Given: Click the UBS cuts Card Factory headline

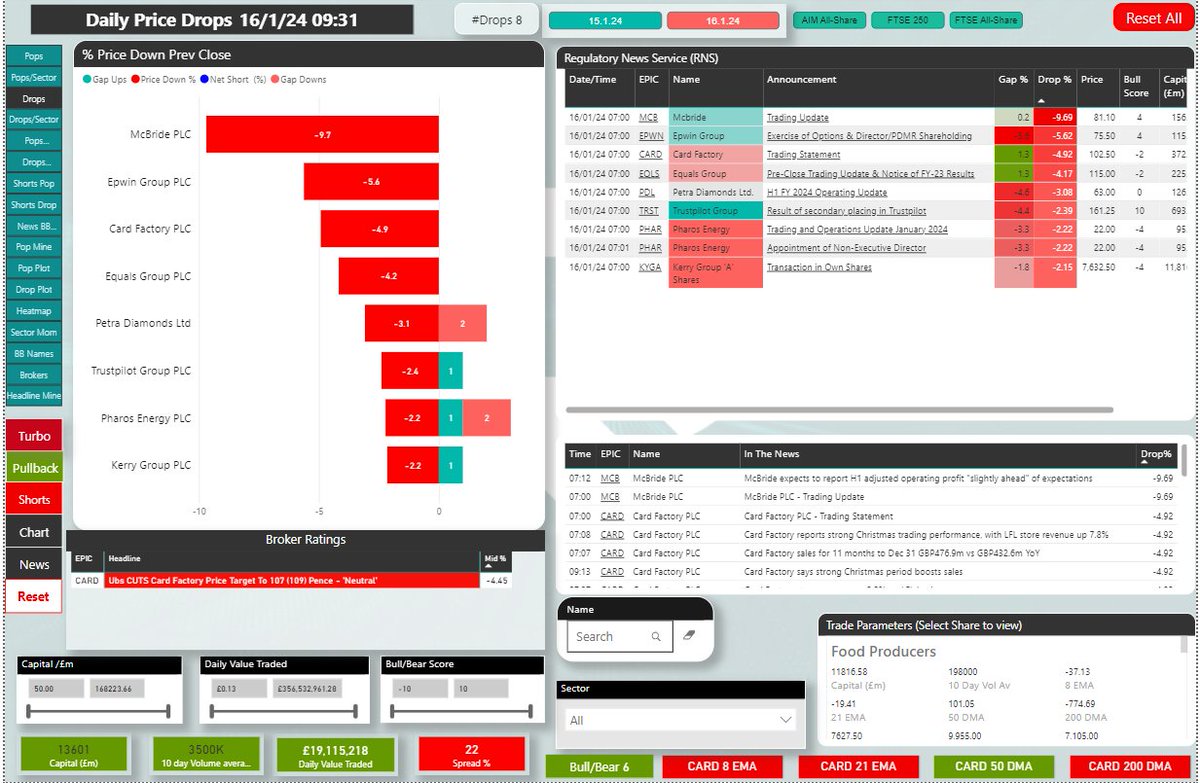Looking at the screenshot, I should [x=290, y=580].
